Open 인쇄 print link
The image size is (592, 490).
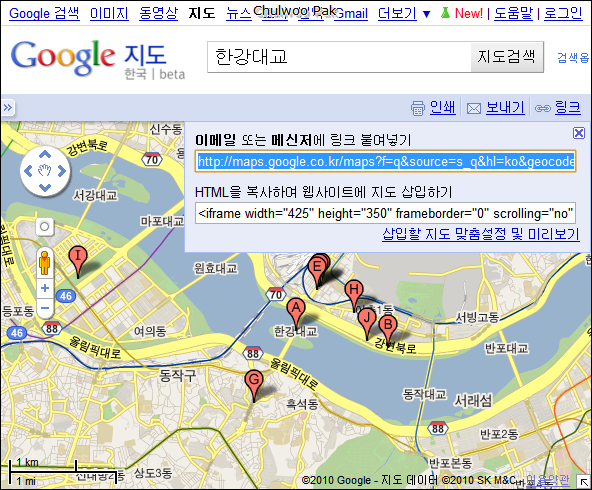click(x=442, y=108)
